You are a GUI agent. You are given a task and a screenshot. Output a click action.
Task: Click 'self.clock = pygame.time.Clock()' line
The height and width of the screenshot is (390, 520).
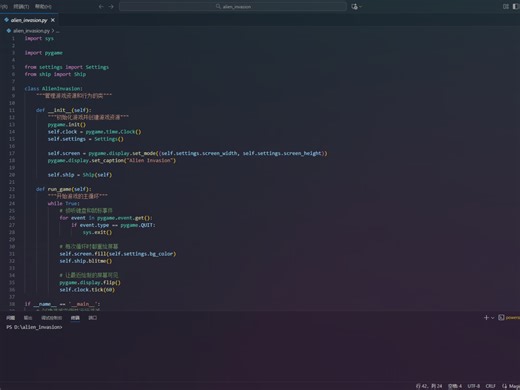point(94,132)
